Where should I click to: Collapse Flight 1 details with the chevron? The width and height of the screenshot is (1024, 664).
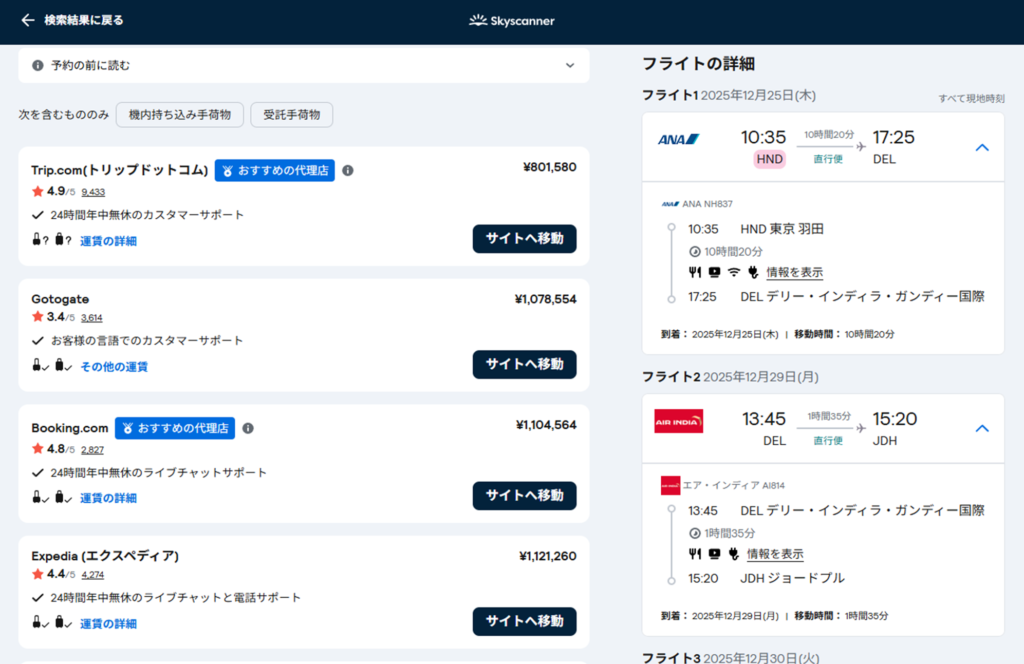[x=981, y=147]
